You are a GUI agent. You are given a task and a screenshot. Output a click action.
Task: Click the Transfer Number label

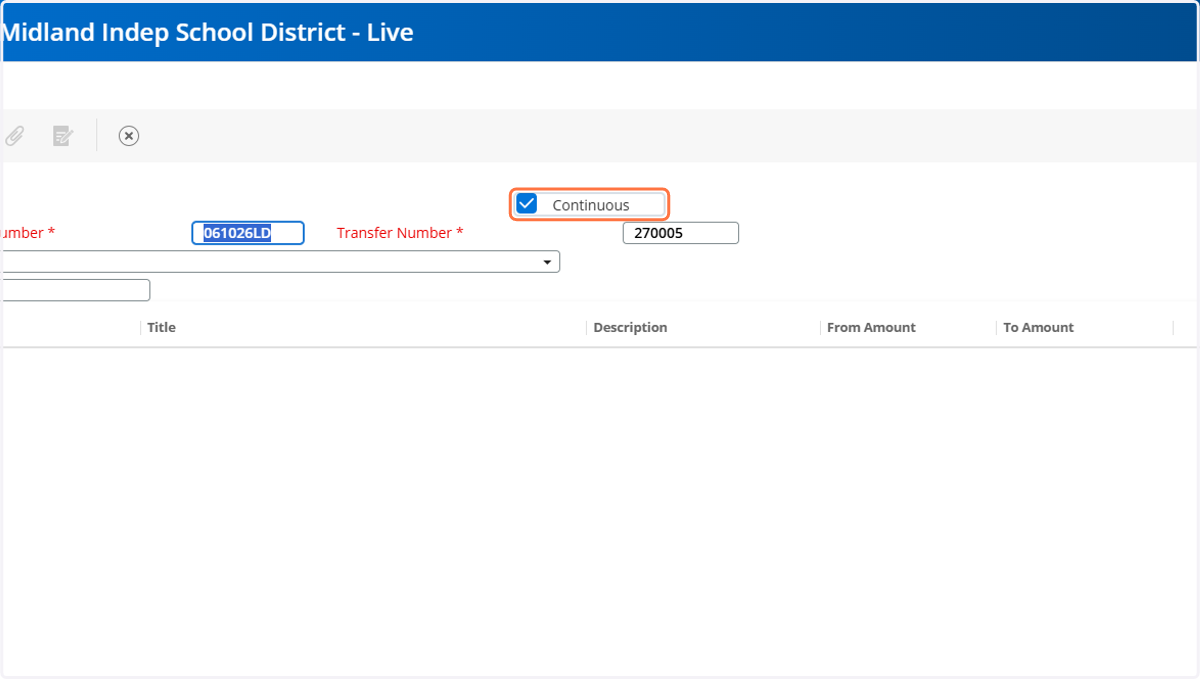tap(400, 233)
